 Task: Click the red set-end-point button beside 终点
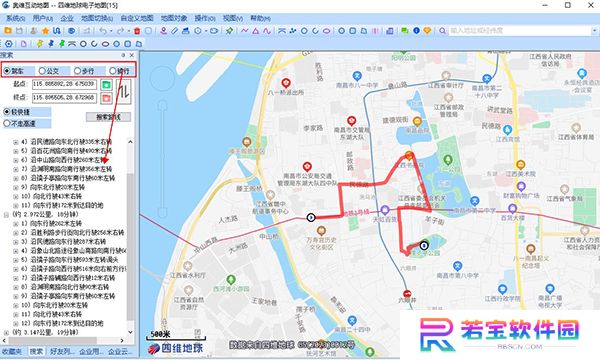[106, 98]
